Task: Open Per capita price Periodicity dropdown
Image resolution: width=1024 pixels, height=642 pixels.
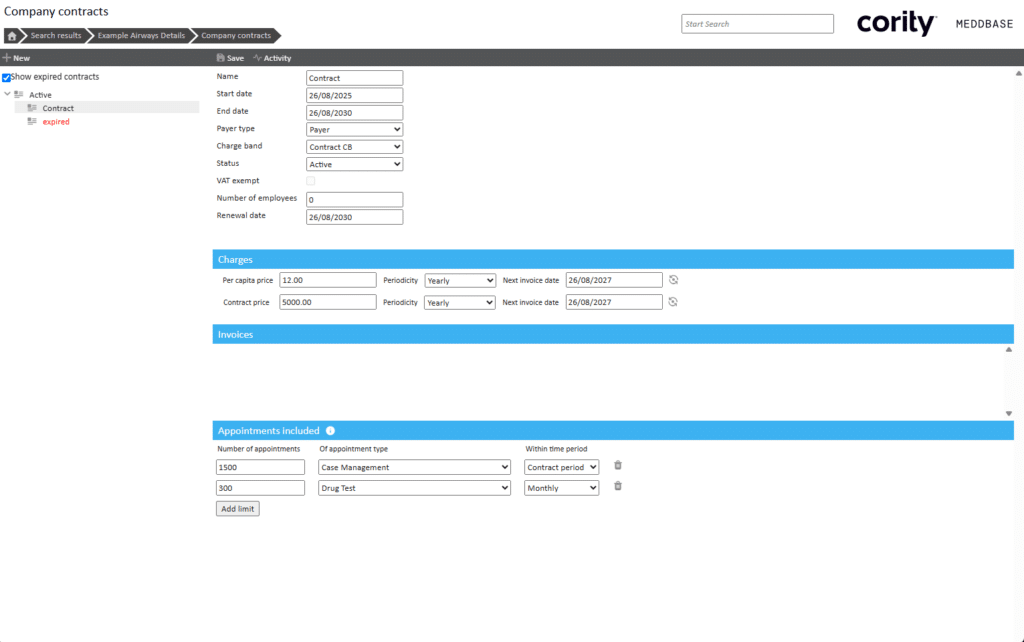Action: pyautogui.click(x=460, y=280)
